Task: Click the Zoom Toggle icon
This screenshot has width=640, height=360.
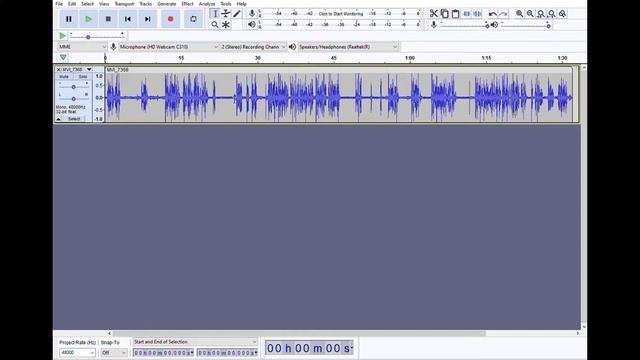Action: 562,14
